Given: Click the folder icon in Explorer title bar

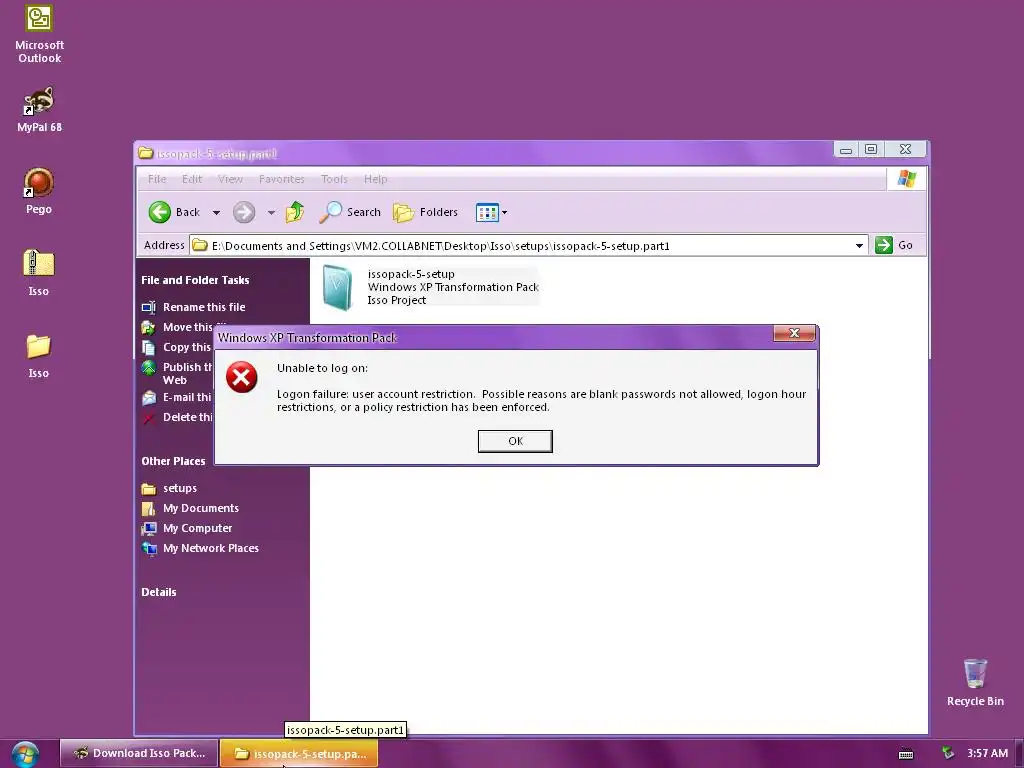Looking at the screenshot, I should point(146,153).
